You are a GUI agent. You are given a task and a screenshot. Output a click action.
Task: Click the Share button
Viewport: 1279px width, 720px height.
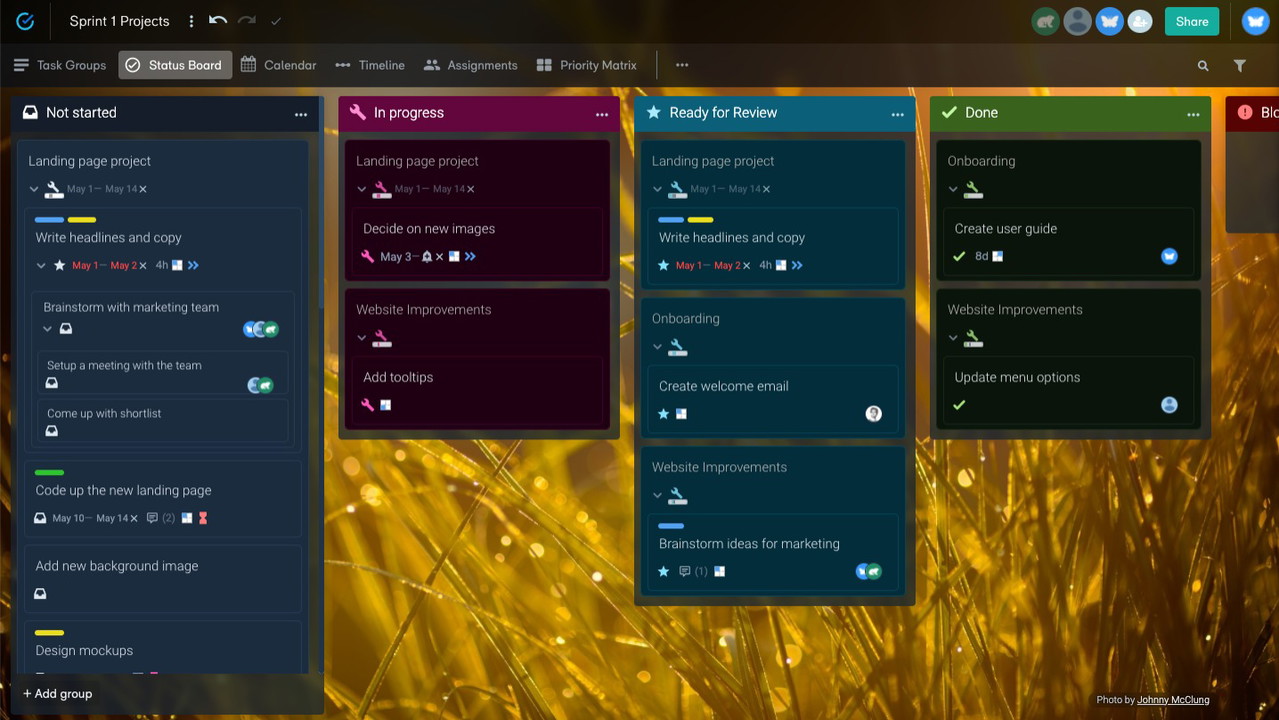click(x=1191, y=21)
